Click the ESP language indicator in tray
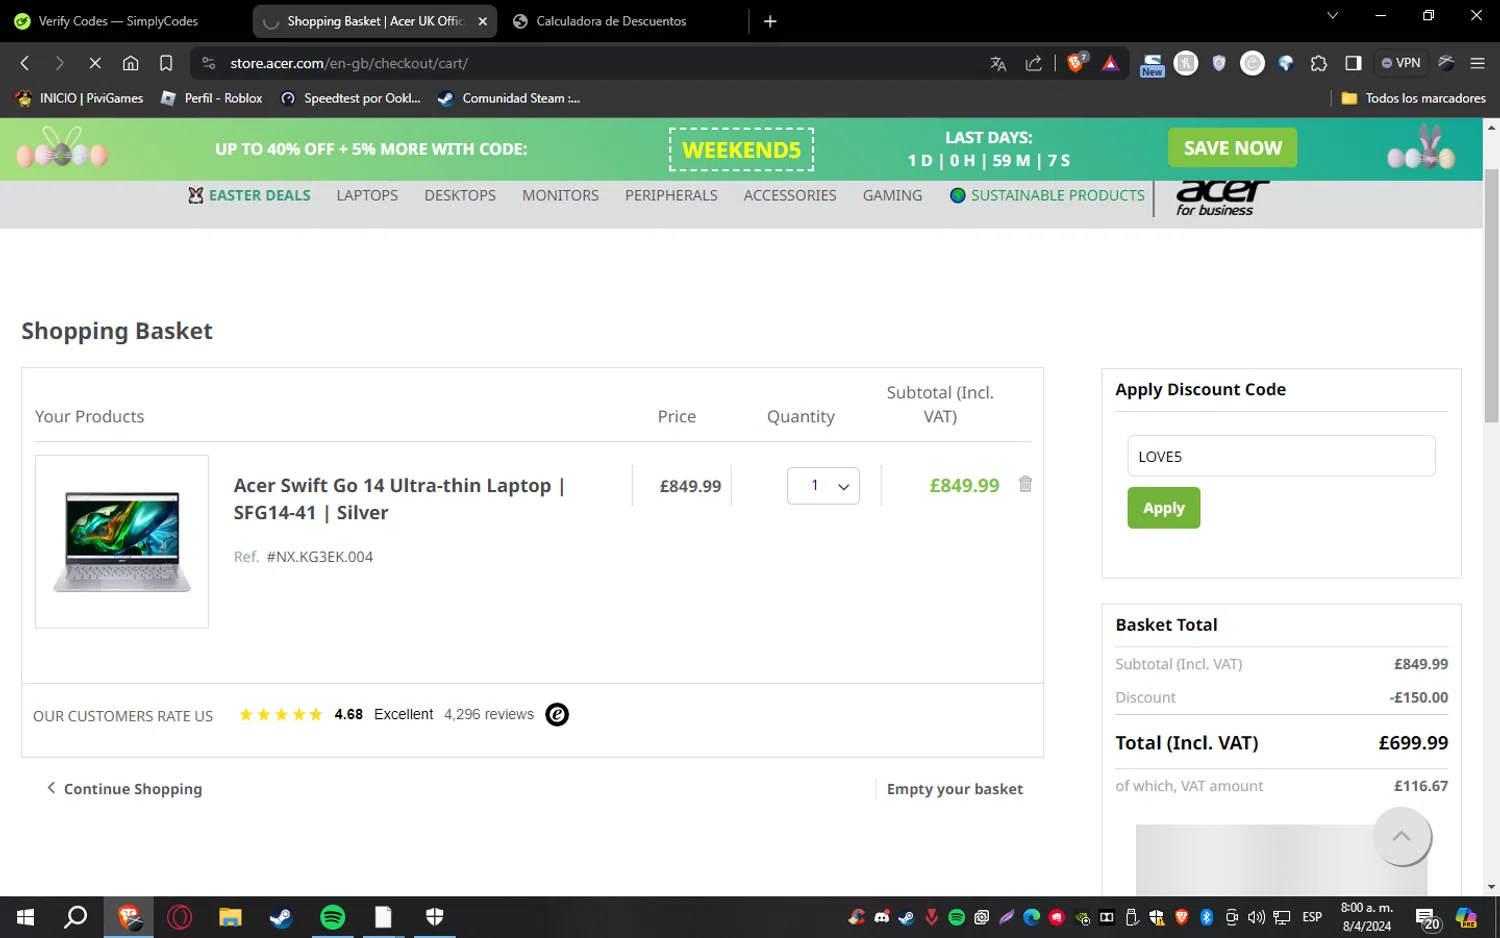The image size is (1500, 938). [x=1312, y=917]
